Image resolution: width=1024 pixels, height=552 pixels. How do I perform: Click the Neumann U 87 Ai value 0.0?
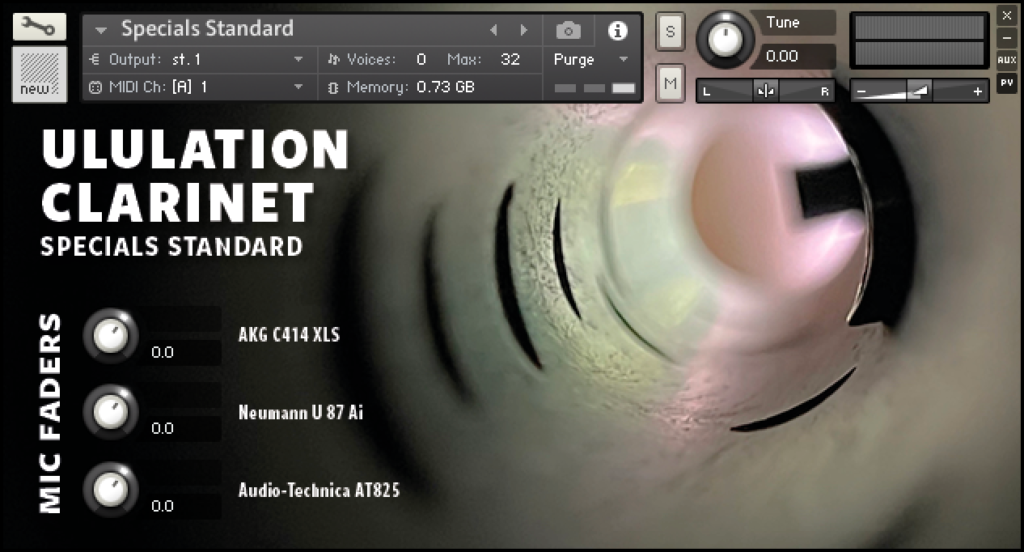tap(163, 429)
